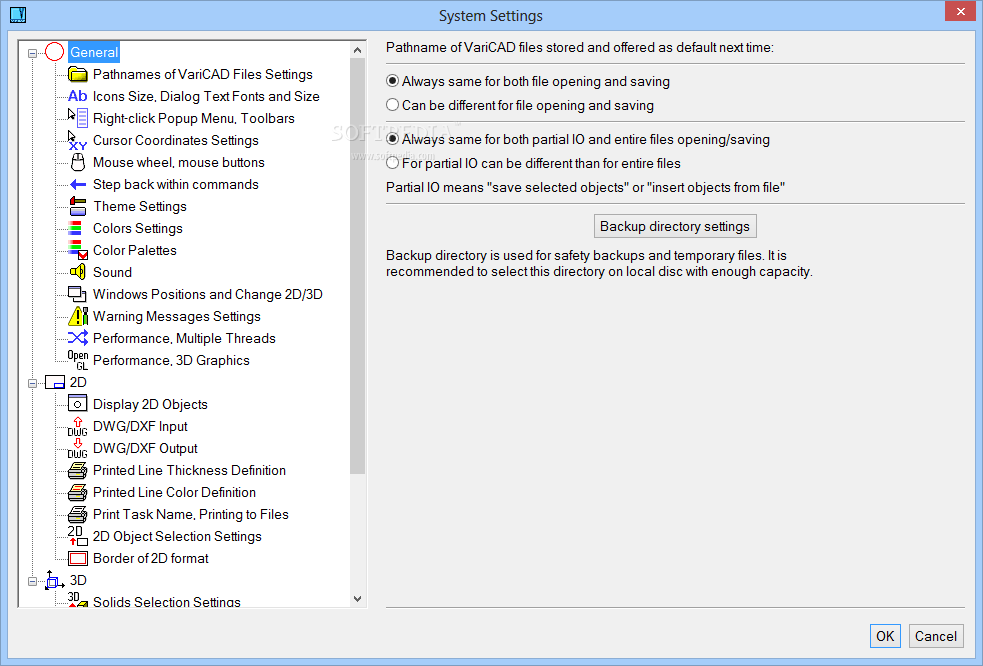Open Right-click Popup Menu, Toolbars settings
983x666 pixels.
pos(194,118)
